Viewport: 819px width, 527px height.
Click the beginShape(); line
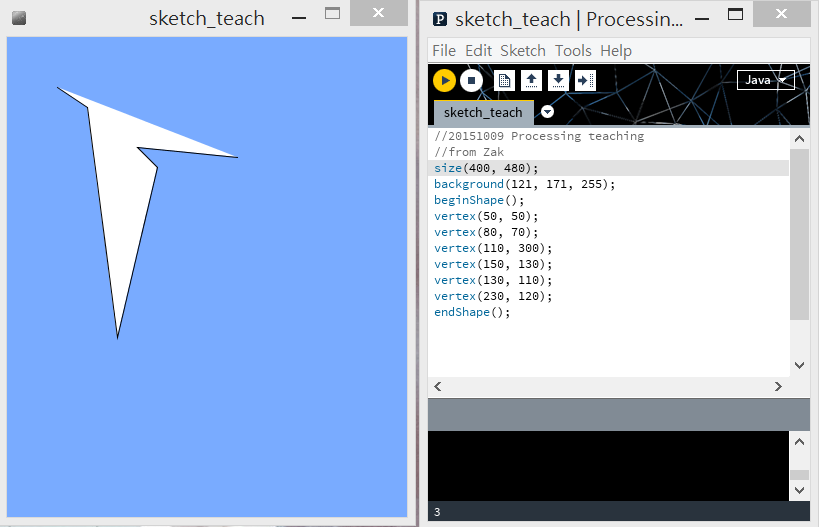[x=478, y=200]
